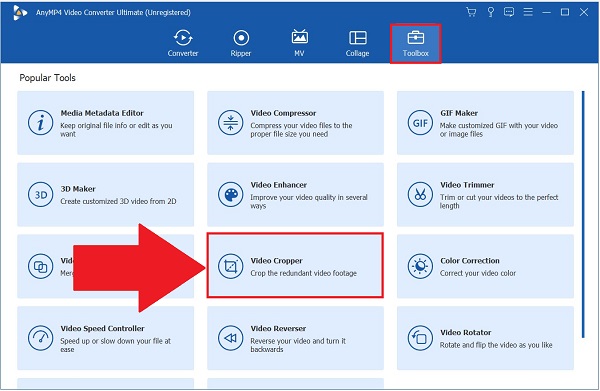Image resolution: width=600 pixels, height=391 pixels.
Task: Launch the GIF Maker tool
Action: [x=485, y=123]
